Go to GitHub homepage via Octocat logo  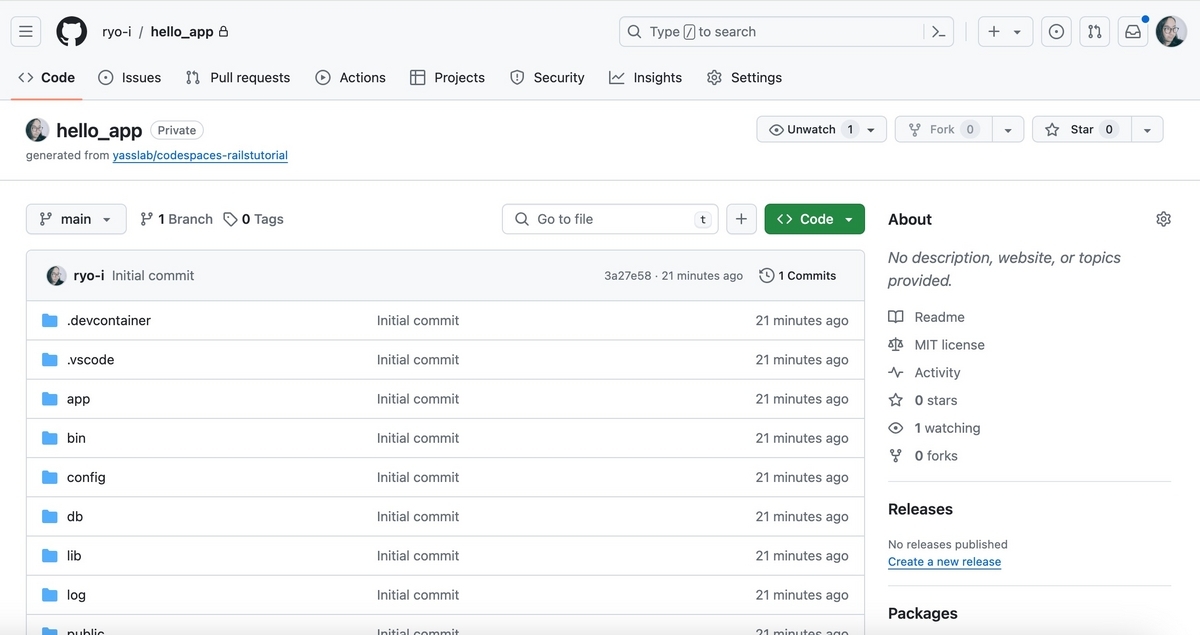pyautogui.click(x=72, y=32)
